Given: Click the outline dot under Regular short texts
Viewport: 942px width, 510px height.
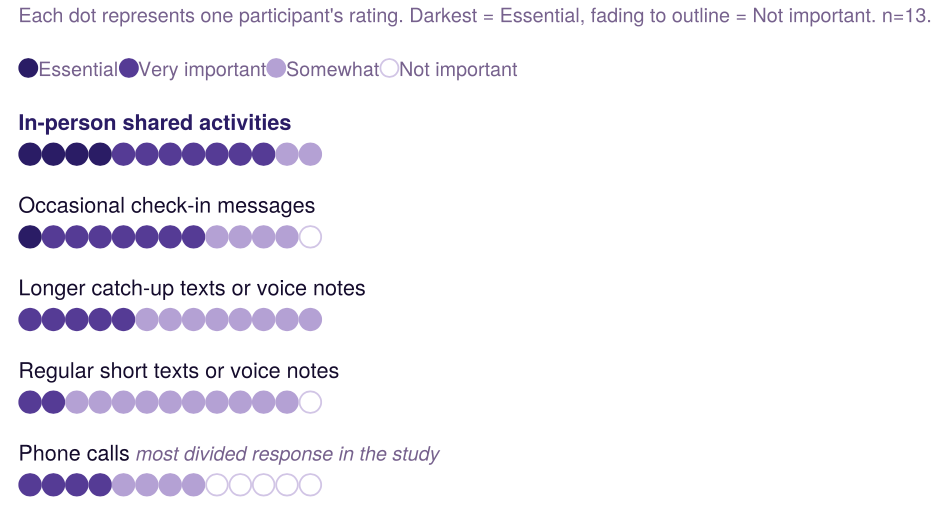Looking at the screenshot, I should [311, 402].
